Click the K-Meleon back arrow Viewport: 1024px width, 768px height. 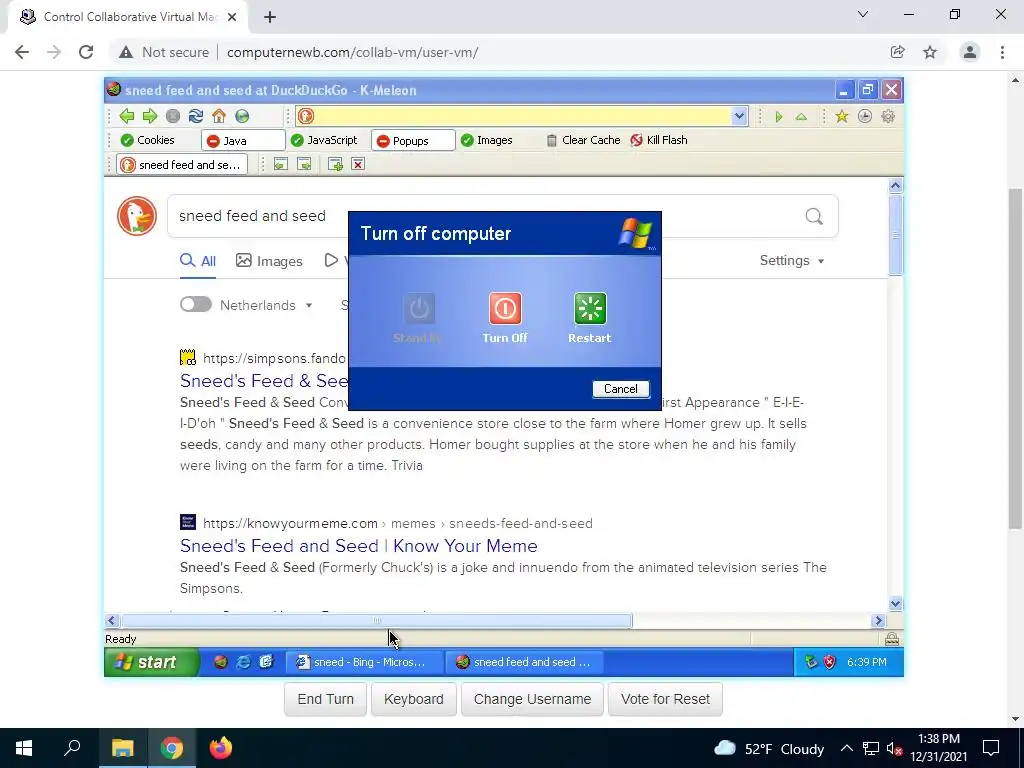[127, 116]
